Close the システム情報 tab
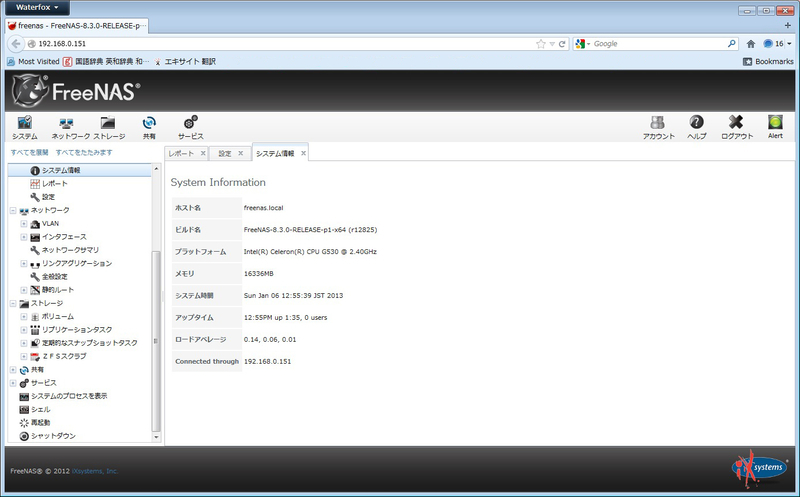This screenshot has width=800, height=497. point(303,153)
